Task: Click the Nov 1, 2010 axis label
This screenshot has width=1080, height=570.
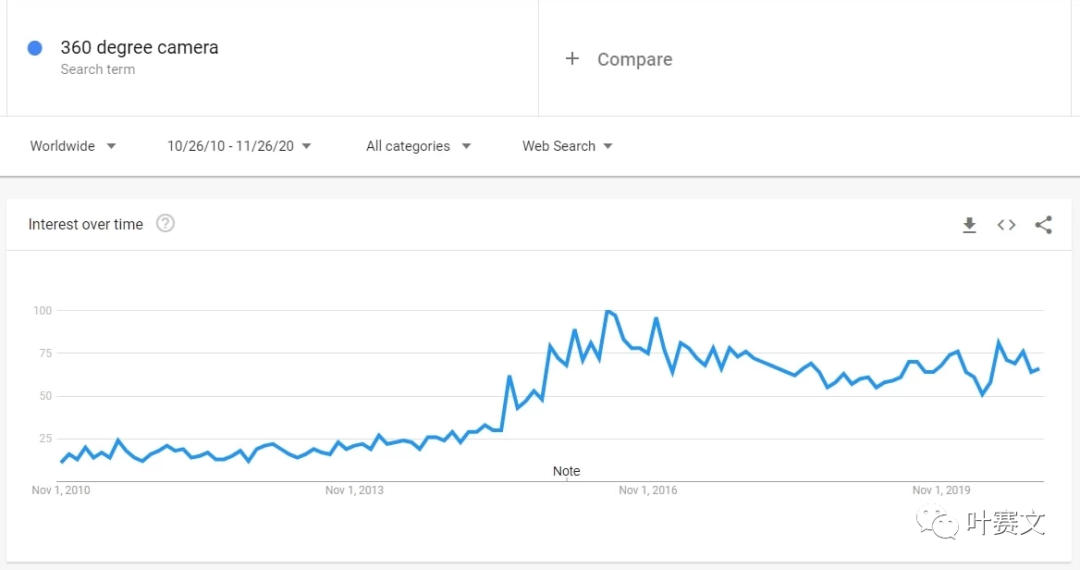Action: [x=61, y=490]
